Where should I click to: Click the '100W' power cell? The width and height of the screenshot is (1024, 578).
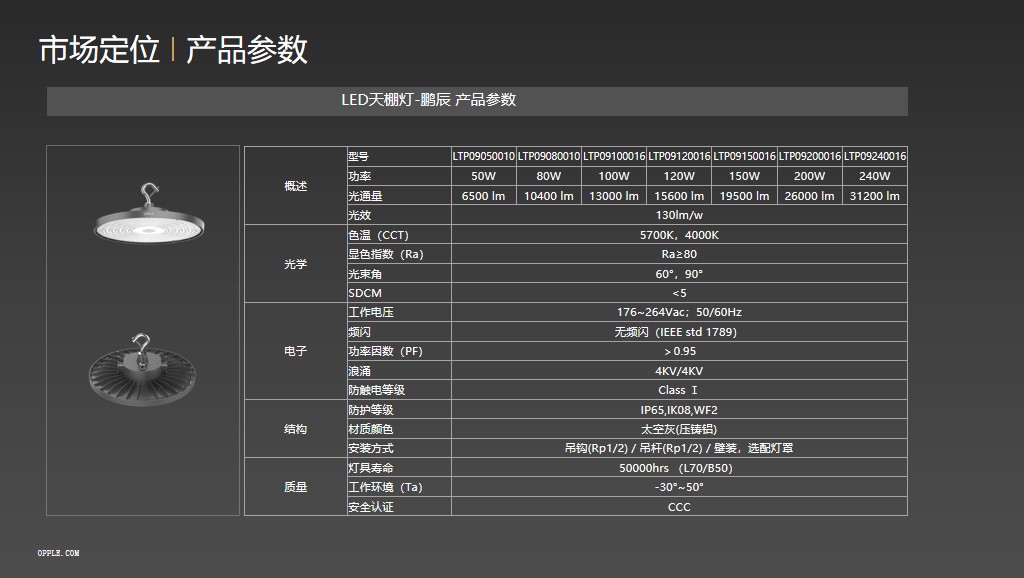(614, 176)
